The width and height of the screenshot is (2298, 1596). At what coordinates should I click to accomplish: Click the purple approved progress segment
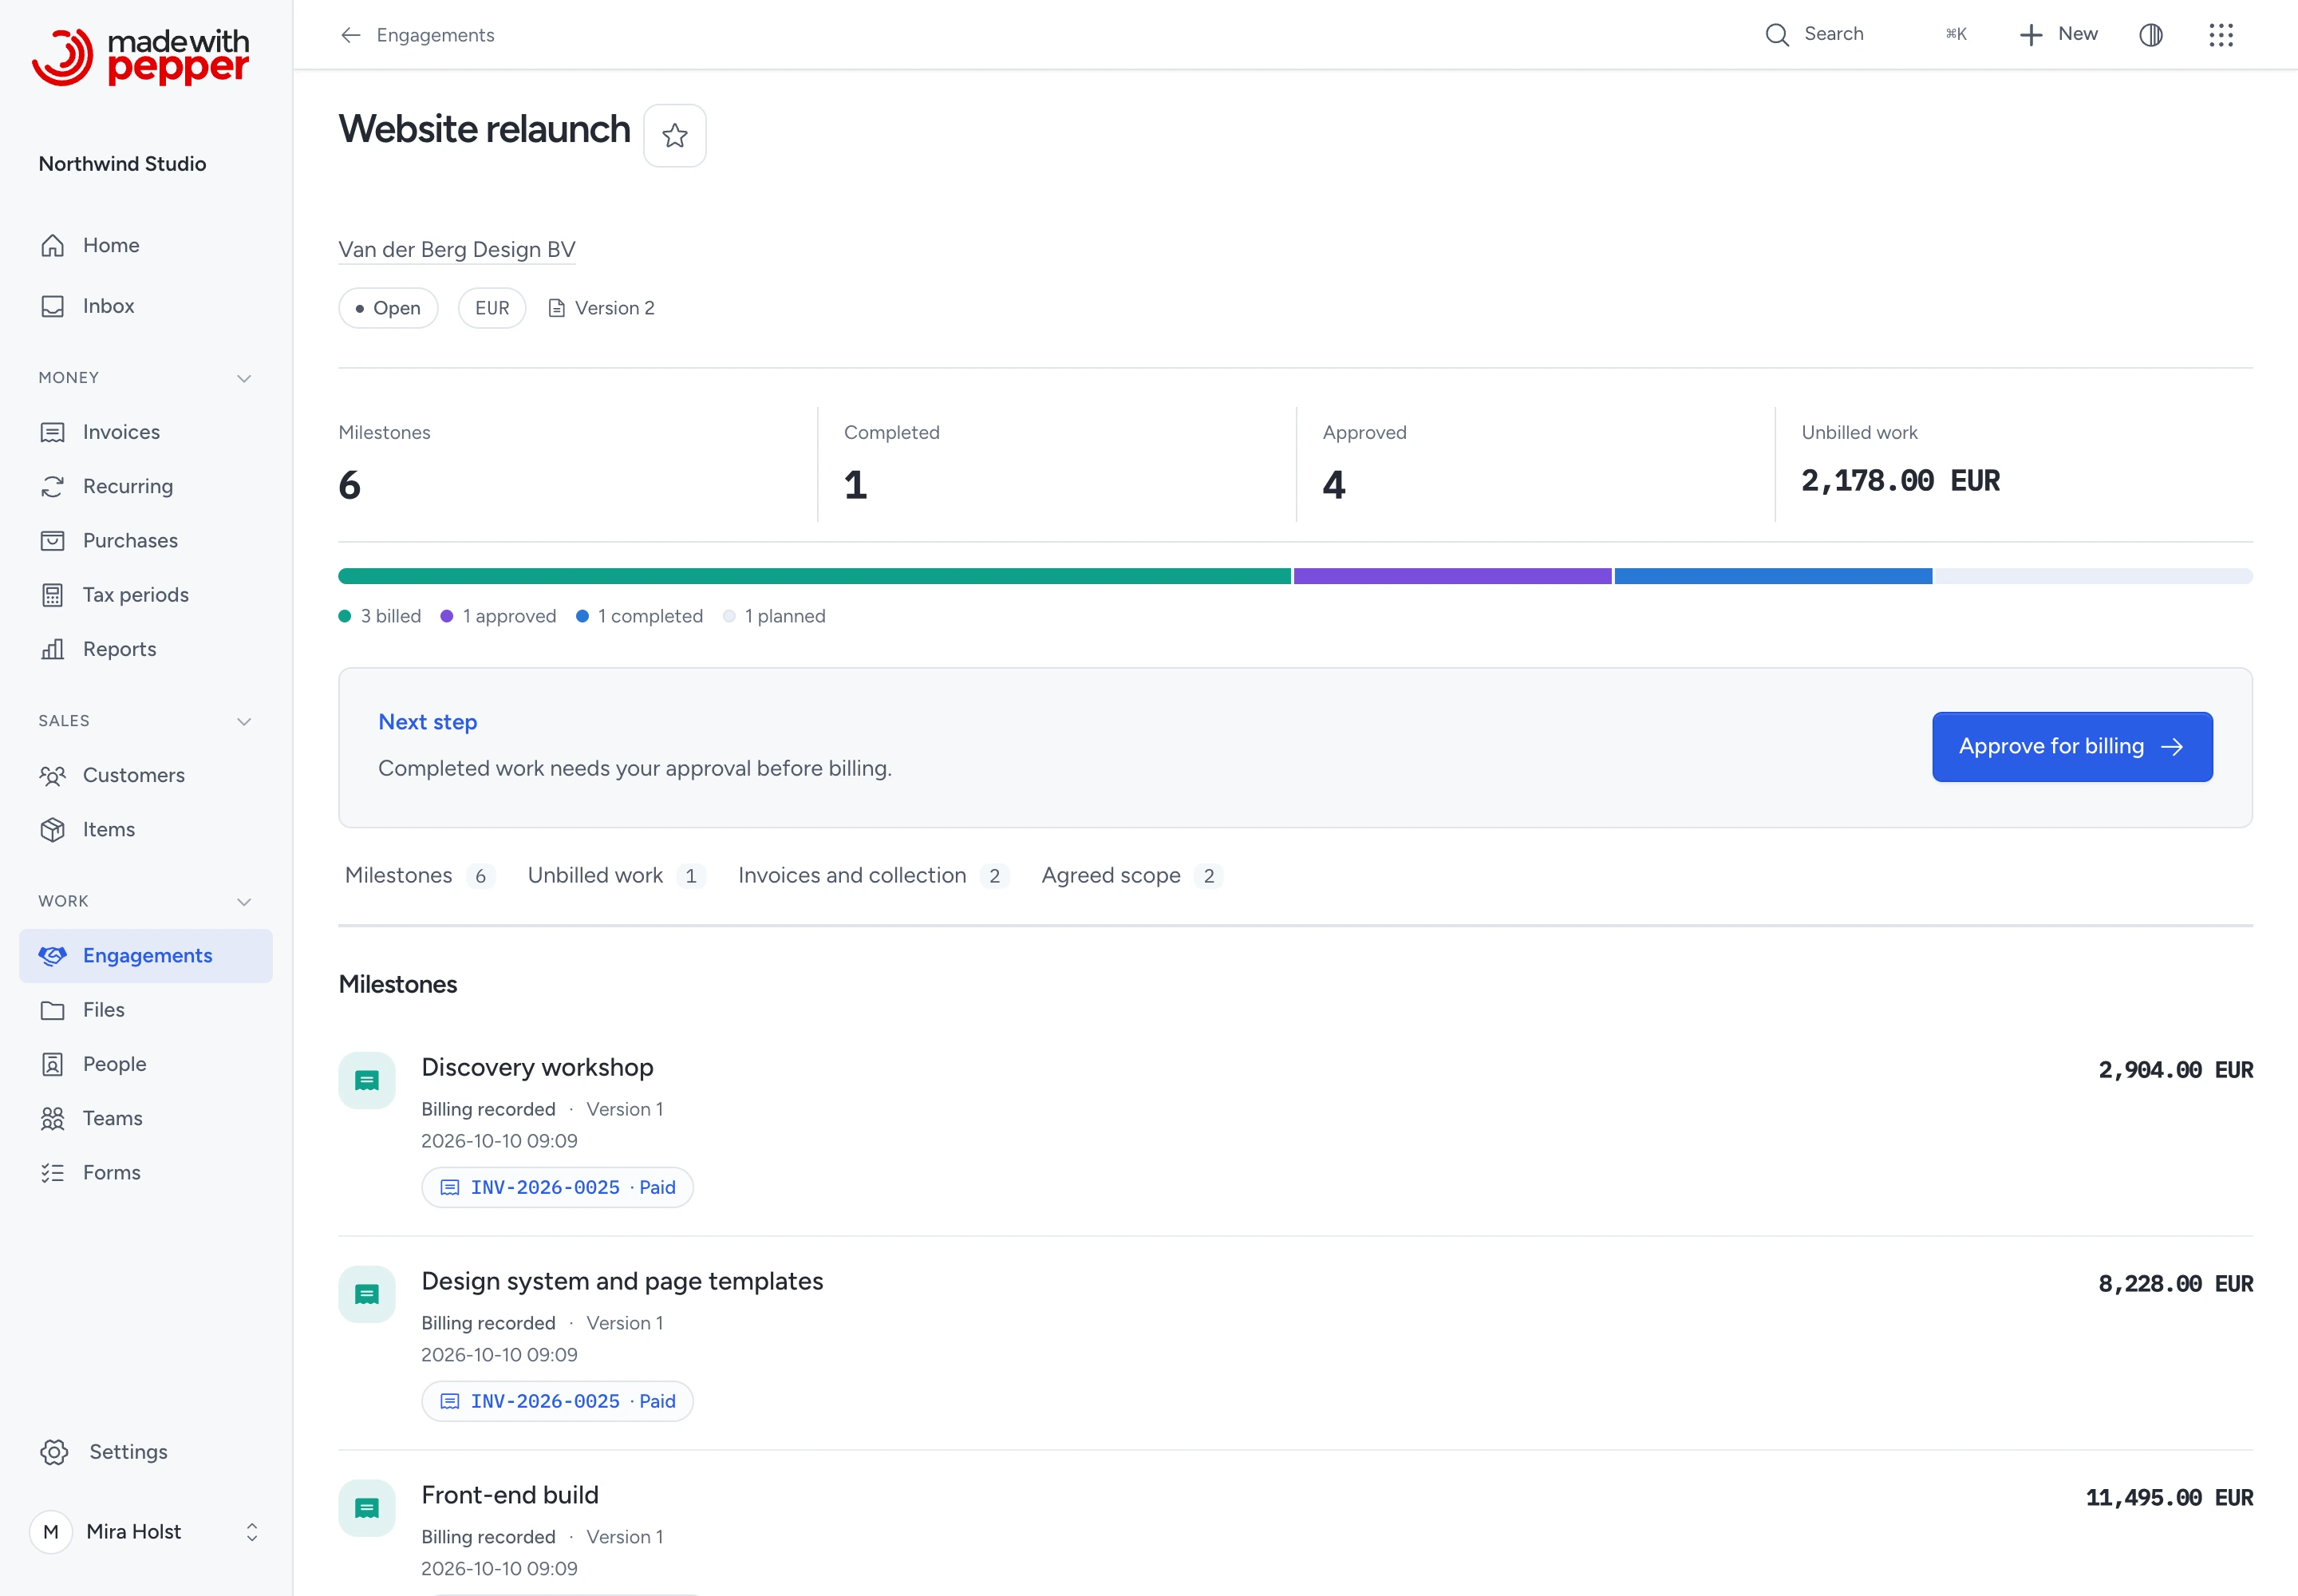[x=1452, y=576]
